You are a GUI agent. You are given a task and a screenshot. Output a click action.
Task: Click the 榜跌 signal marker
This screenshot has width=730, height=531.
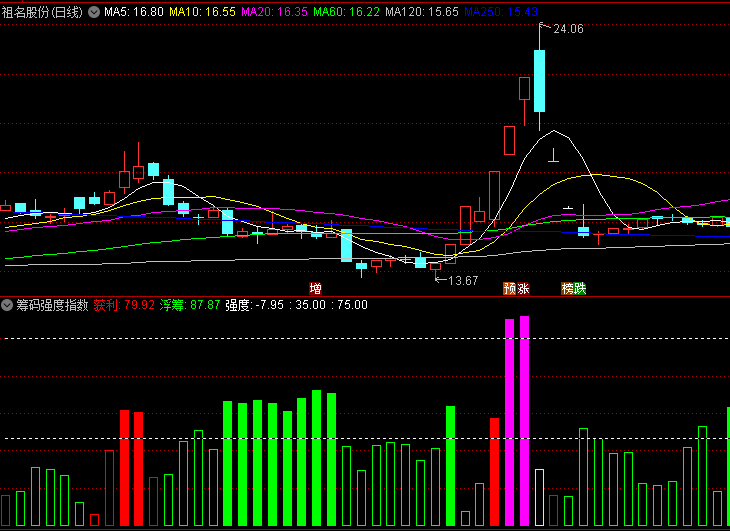tap(574, 289)
